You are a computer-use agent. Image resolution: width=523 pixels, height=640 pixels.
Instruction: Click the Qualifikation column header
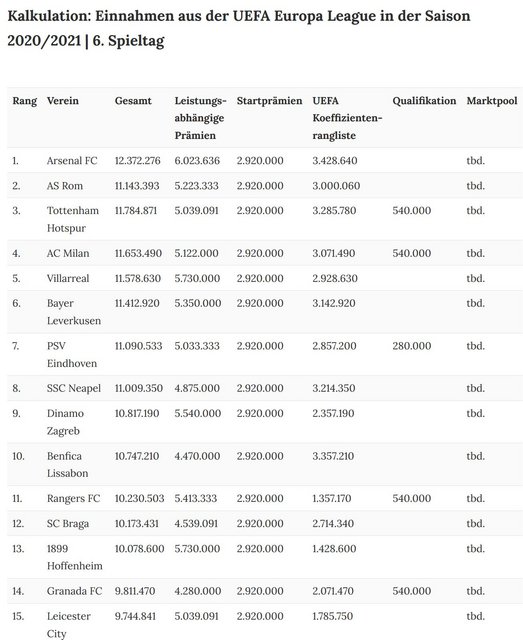(424, 100)
